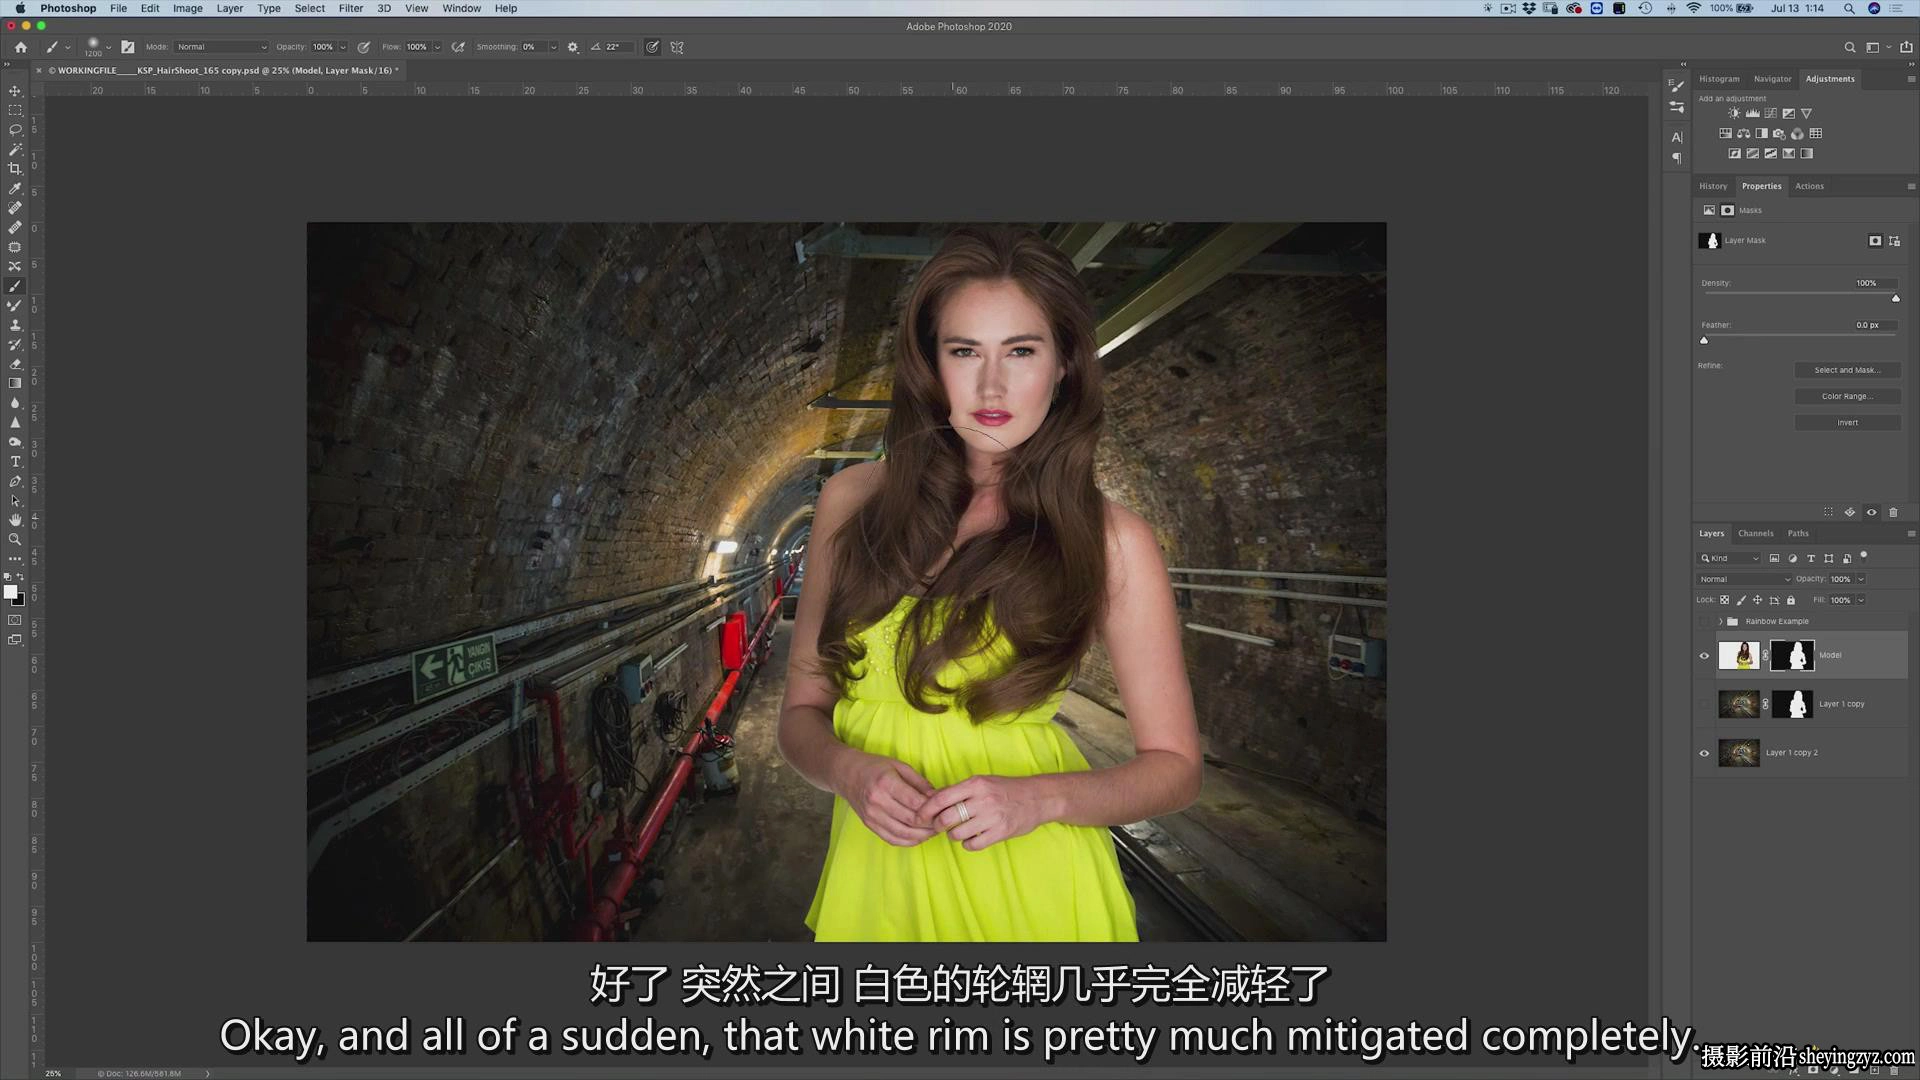
Task: Open tool preset picker arrow
Action: [x=68, y=47]
